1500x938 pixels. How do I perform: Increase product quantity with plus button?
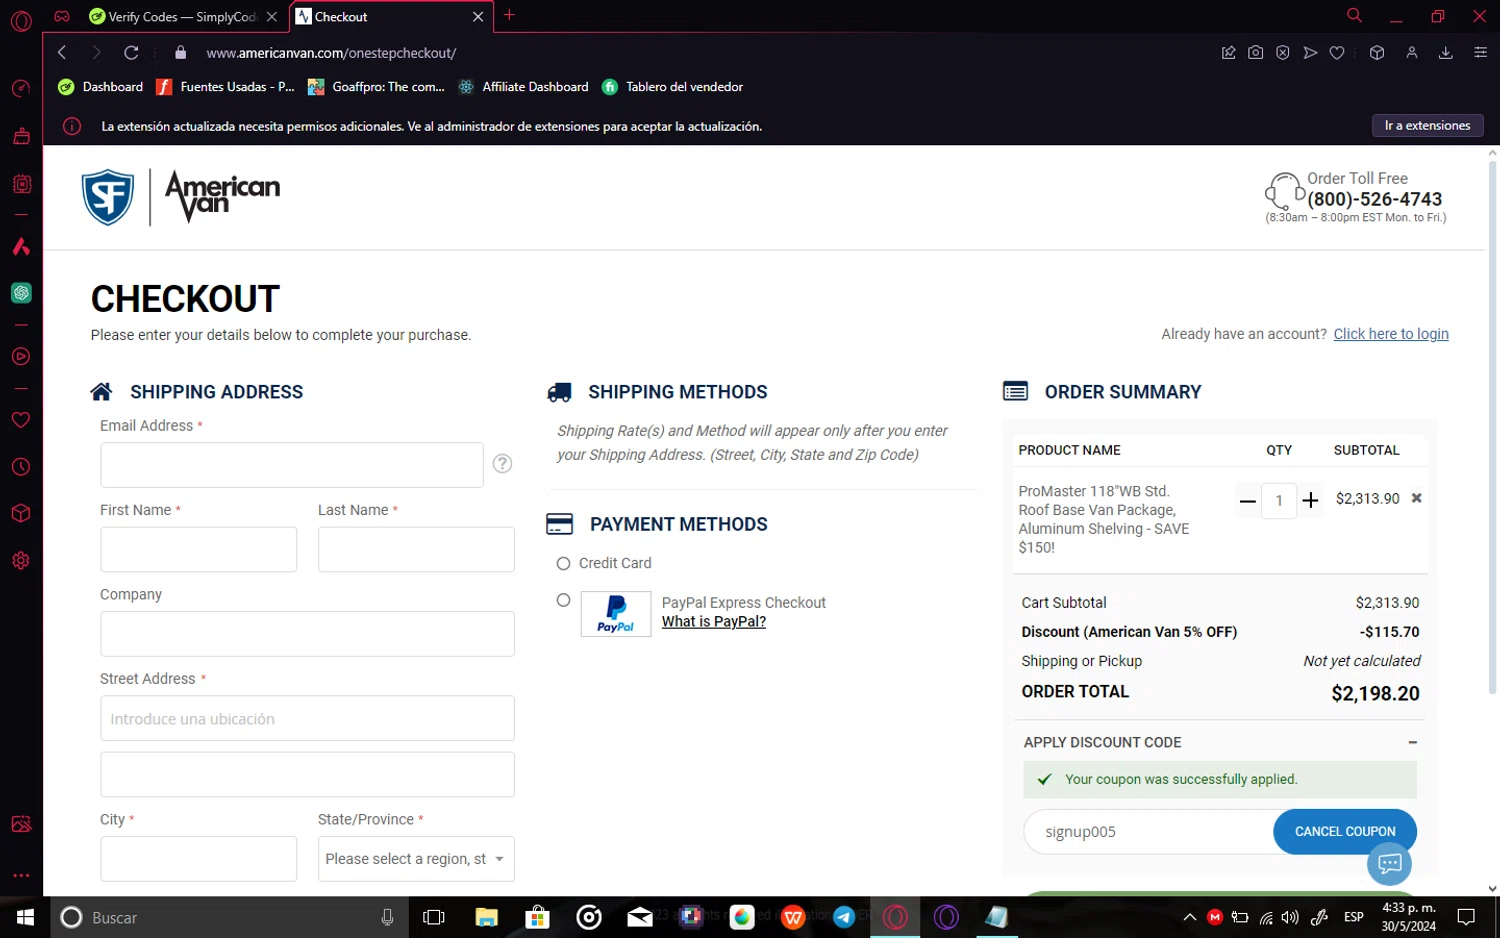coord(1310,500)
